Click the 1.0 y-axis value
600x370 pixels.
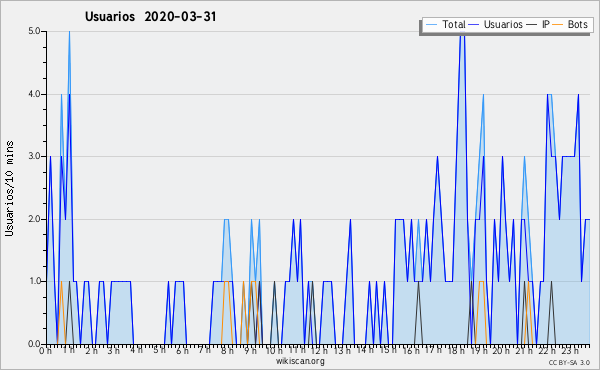click(x=34, y=281)
